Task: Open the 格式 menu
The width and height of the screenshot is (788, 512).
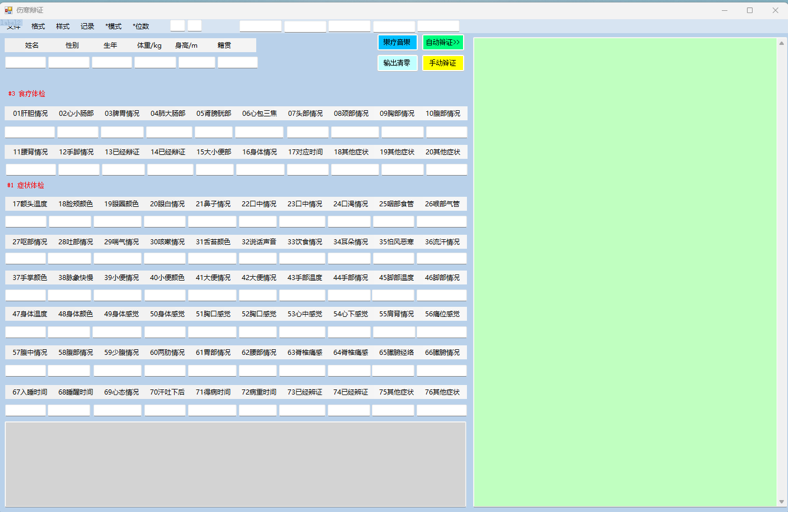Action: pos(38,27)
